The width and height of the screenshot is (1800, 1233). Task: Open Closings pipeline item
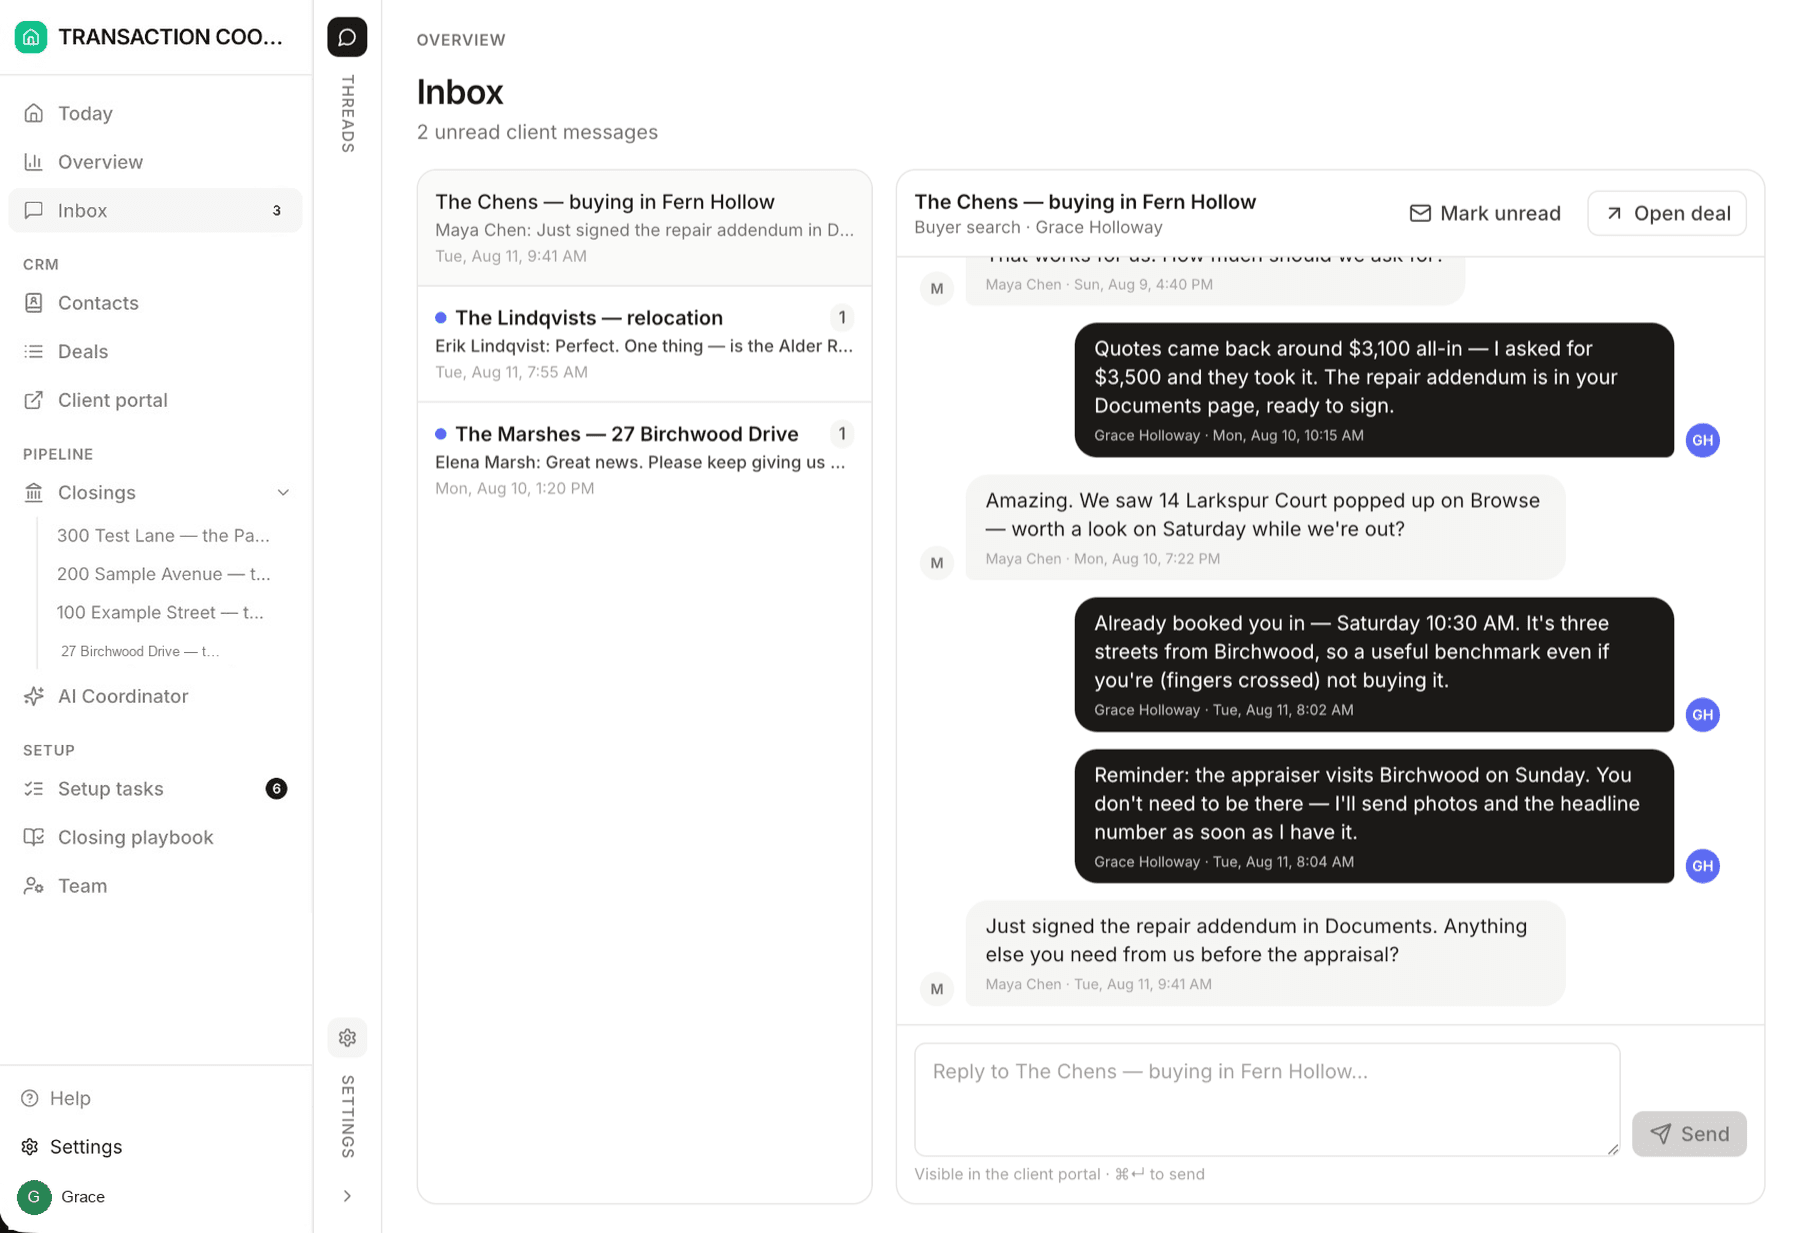pyautogui.click(x=140, y=493)
